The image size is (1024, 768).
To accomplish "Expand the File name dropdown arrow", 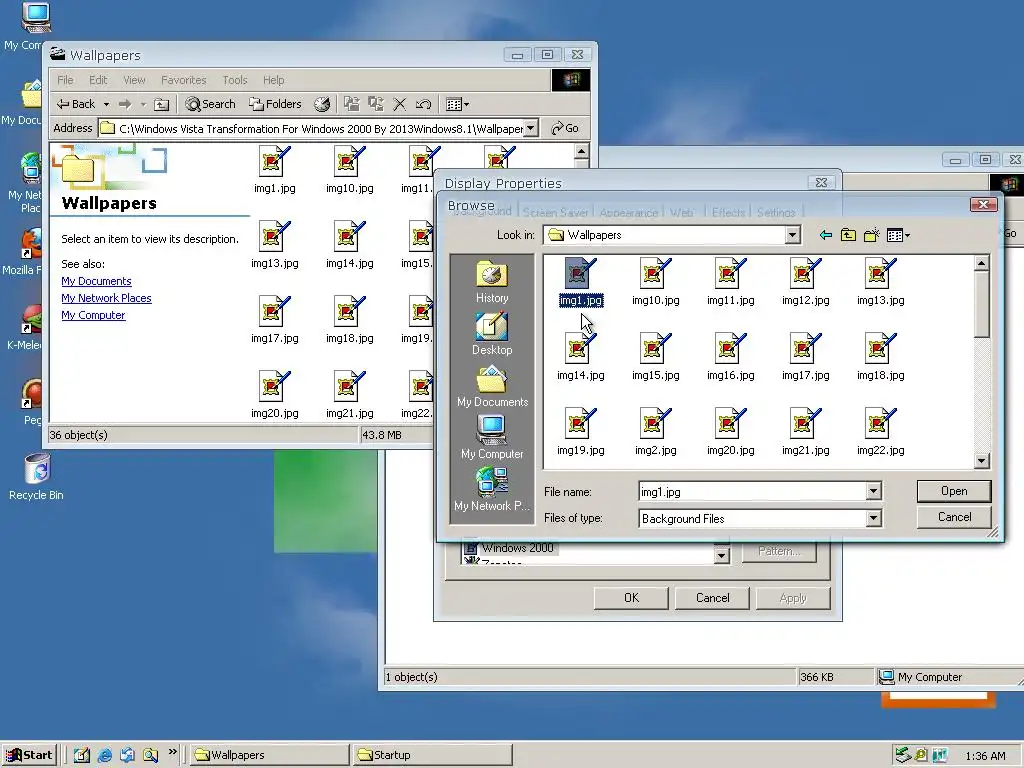I will tap(873, 491).
